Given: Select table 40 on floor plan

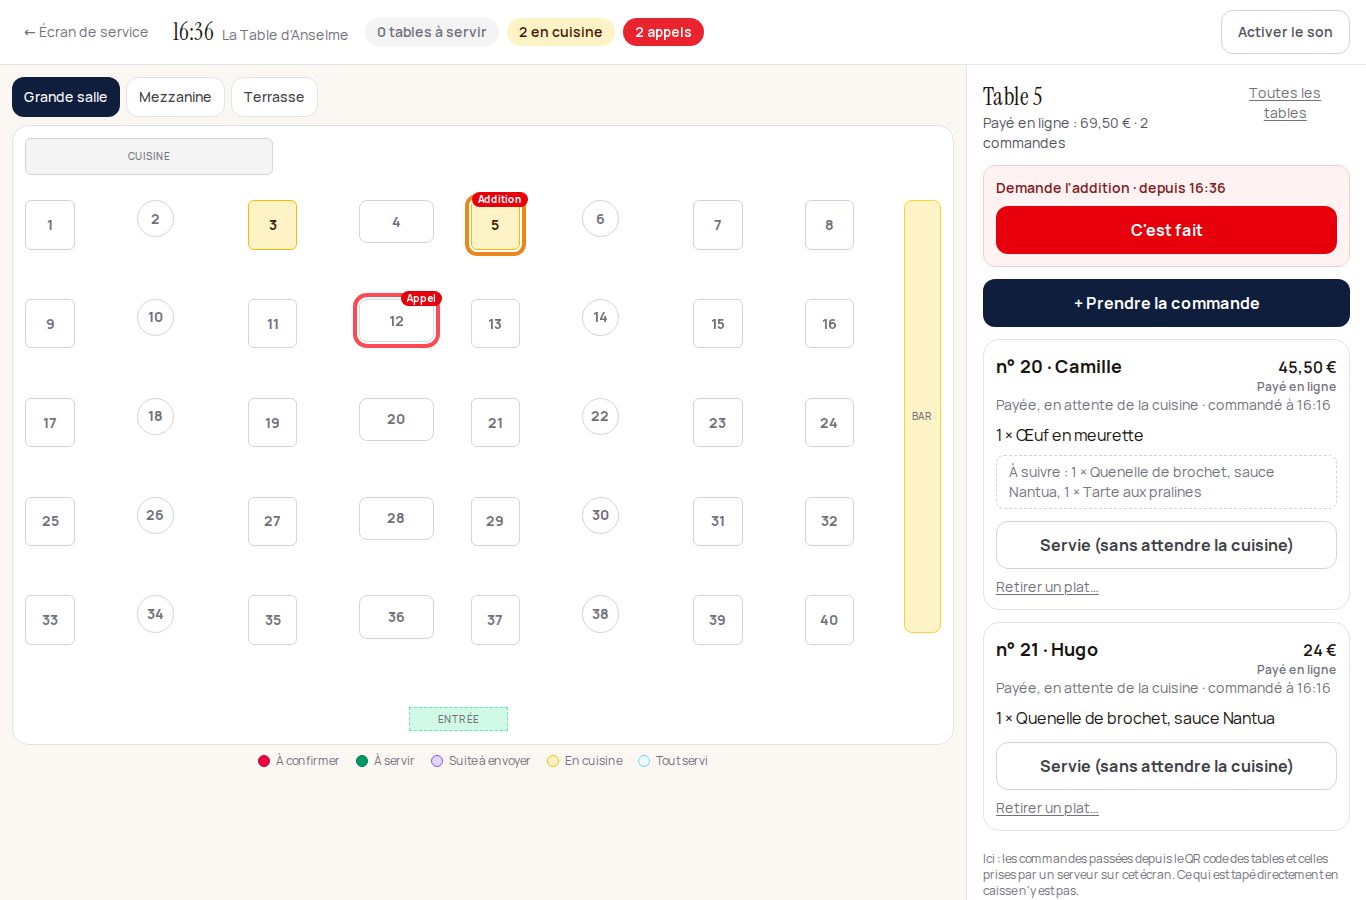Looking at the screenshot, I should click(x=829, y=620).
